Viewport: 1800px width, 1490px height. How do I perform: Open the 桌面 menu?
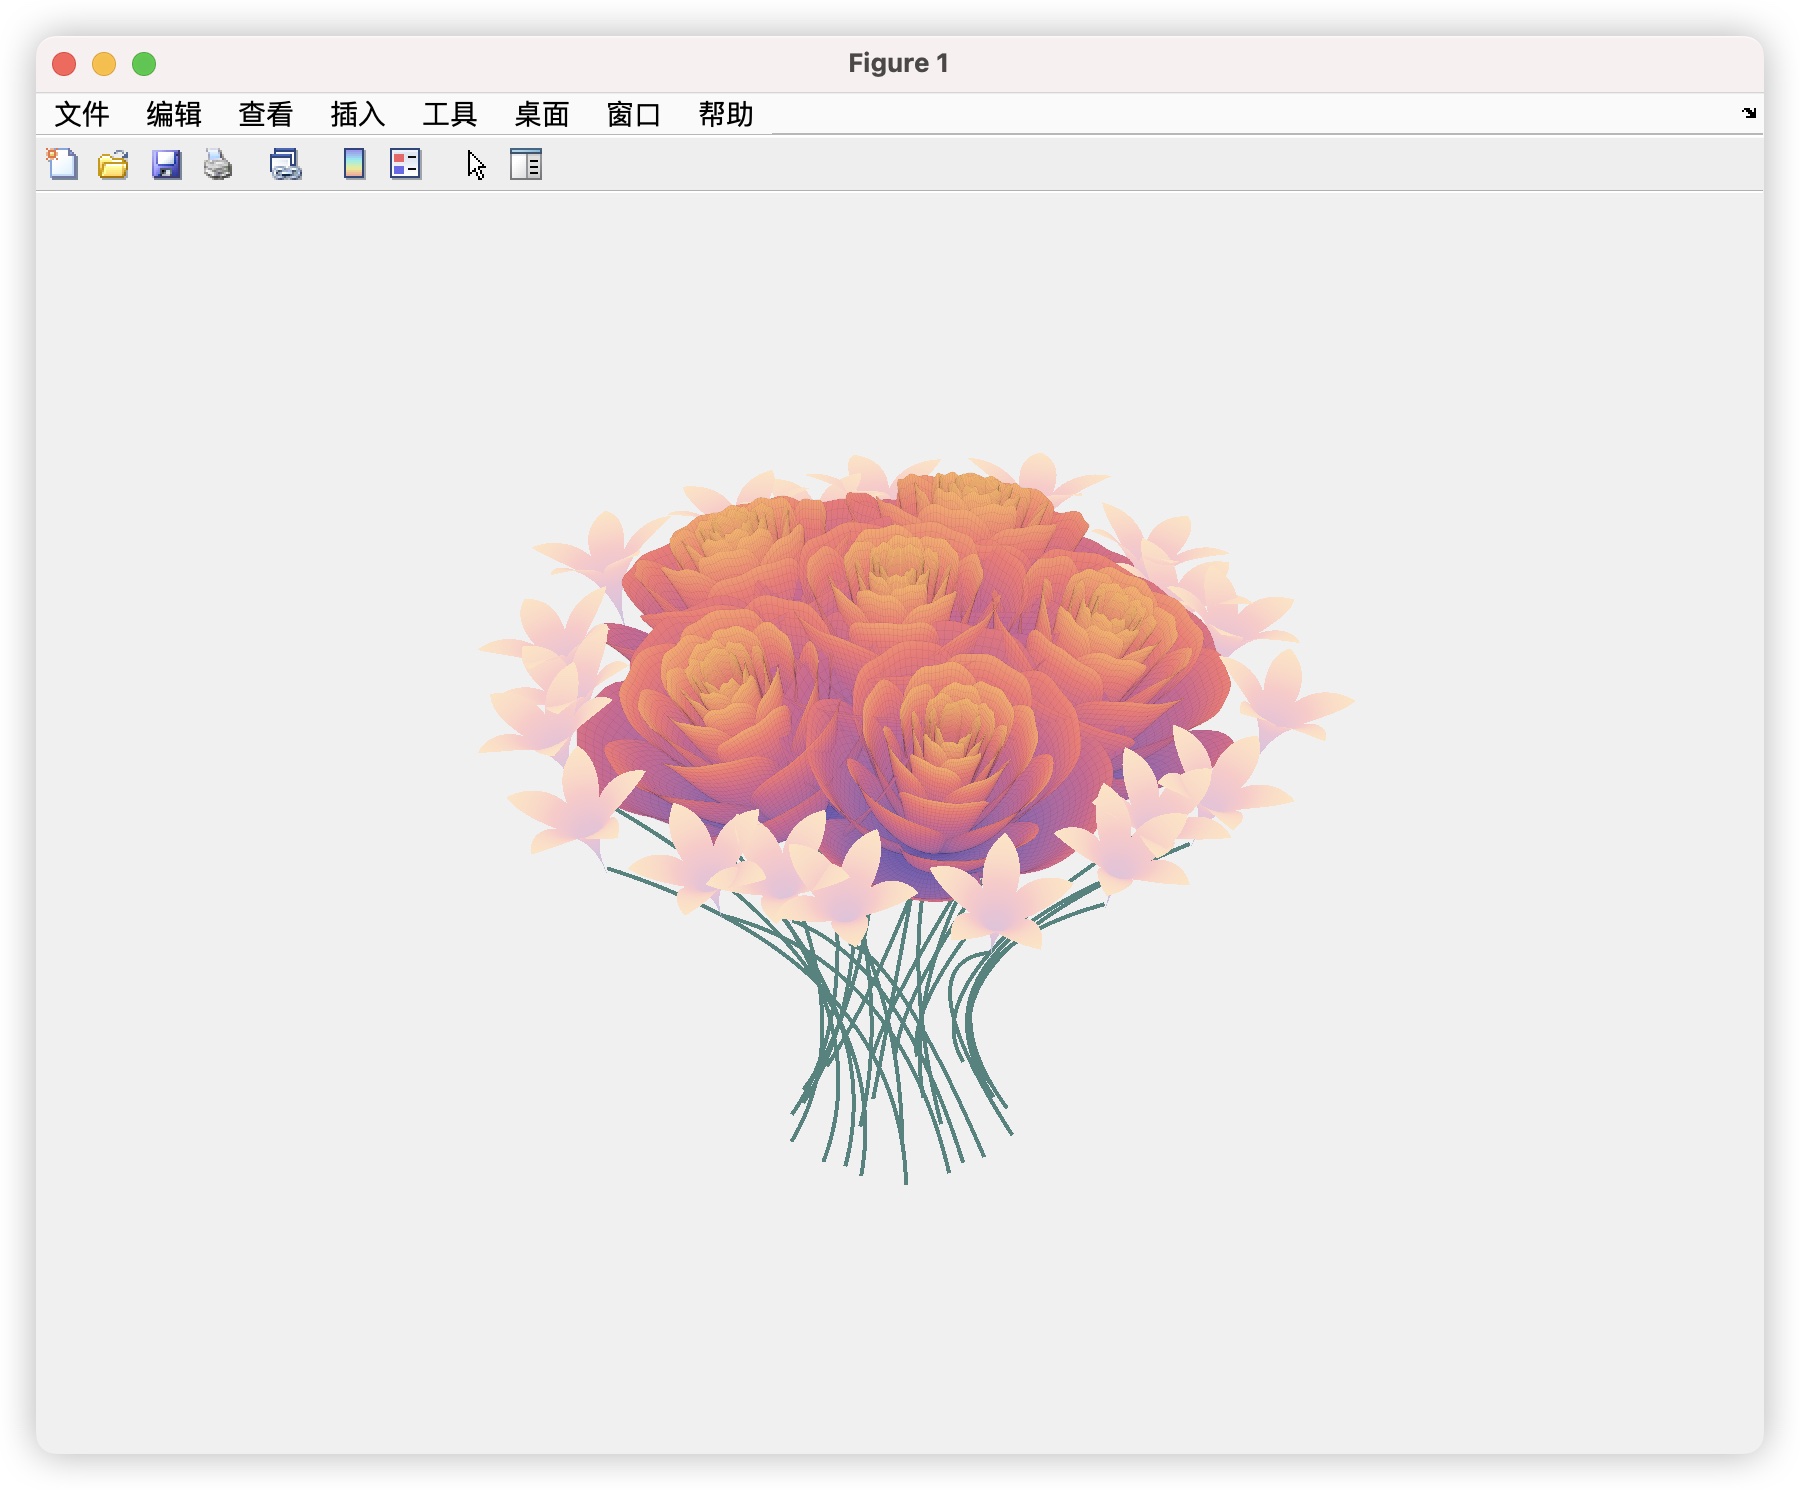[542, 114]
